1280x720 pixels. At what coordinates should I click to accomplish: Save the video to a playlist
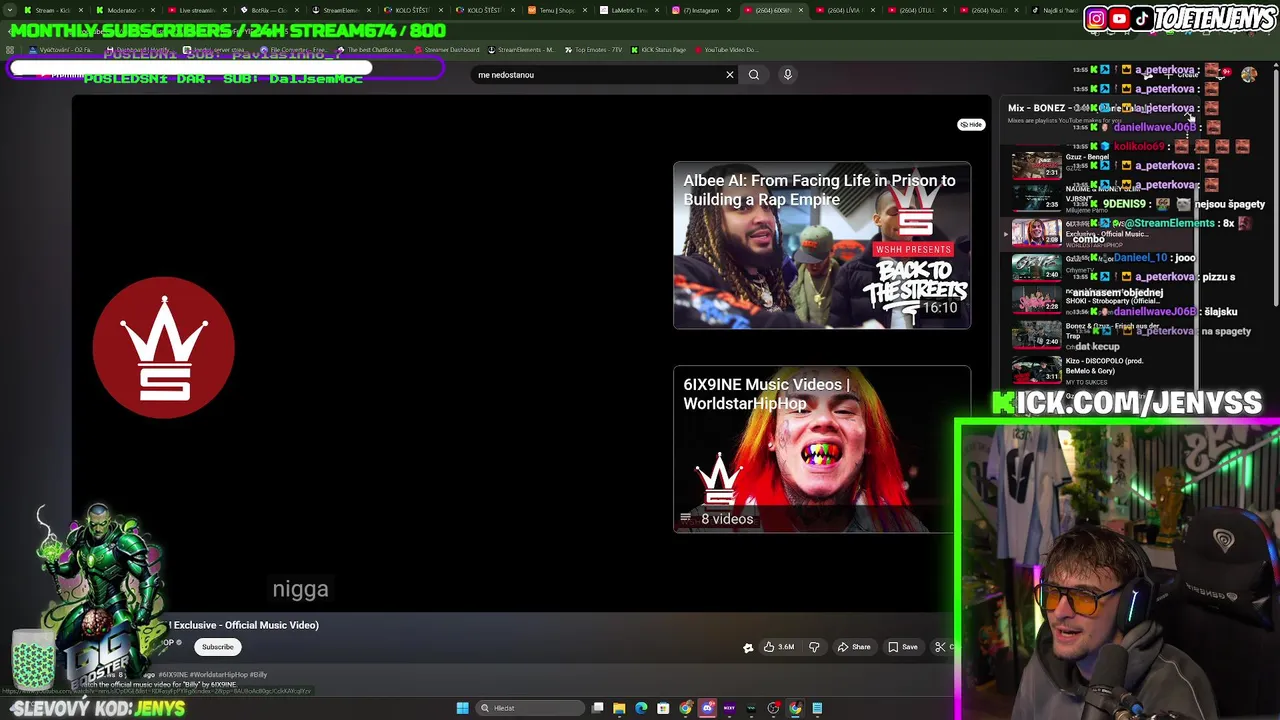pyautogui.click(x=903, y=647)
